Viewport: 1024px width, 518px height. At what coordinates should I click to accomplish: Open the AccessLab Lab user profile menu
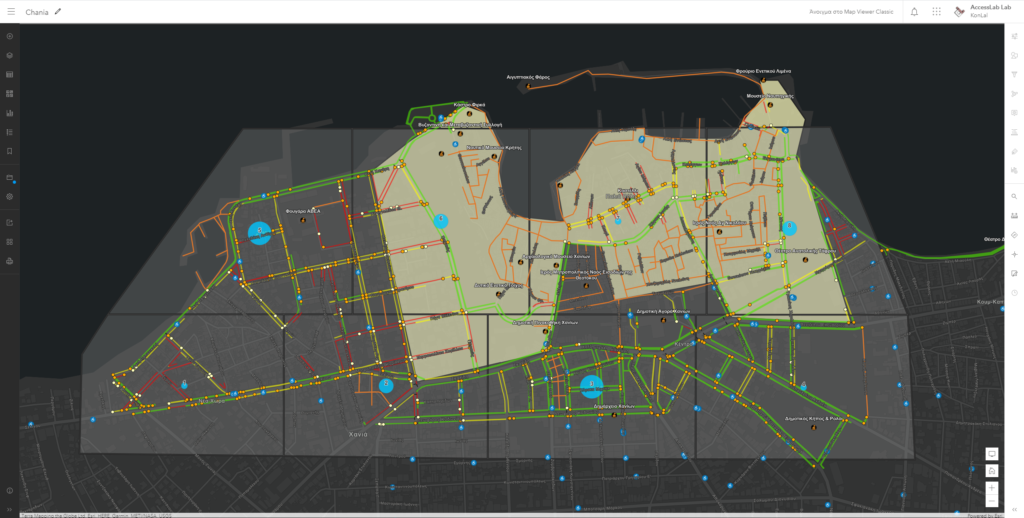pos(977,12)
